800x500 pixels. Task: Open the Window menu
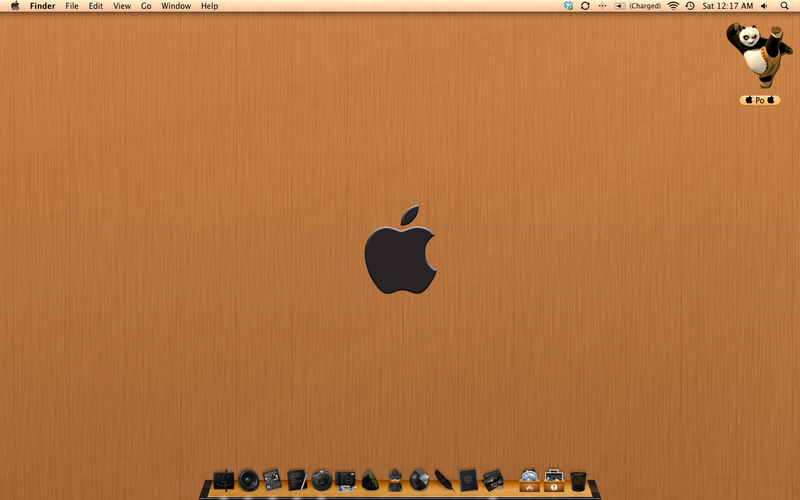pyautogui.click(x=176, y=6)
